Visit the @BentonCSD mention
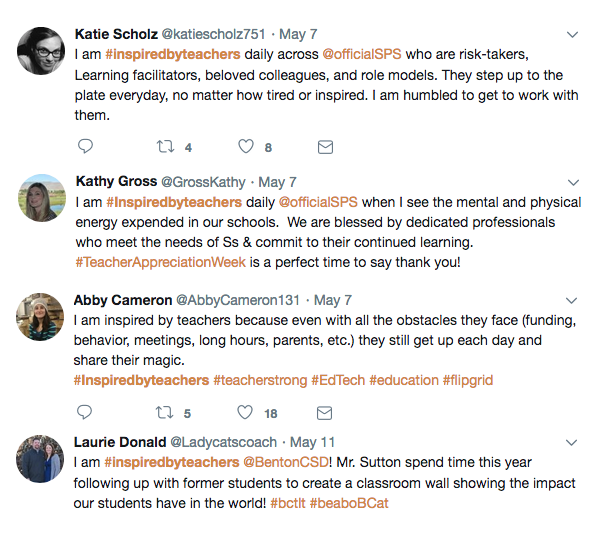 click(x=286, y=462)
